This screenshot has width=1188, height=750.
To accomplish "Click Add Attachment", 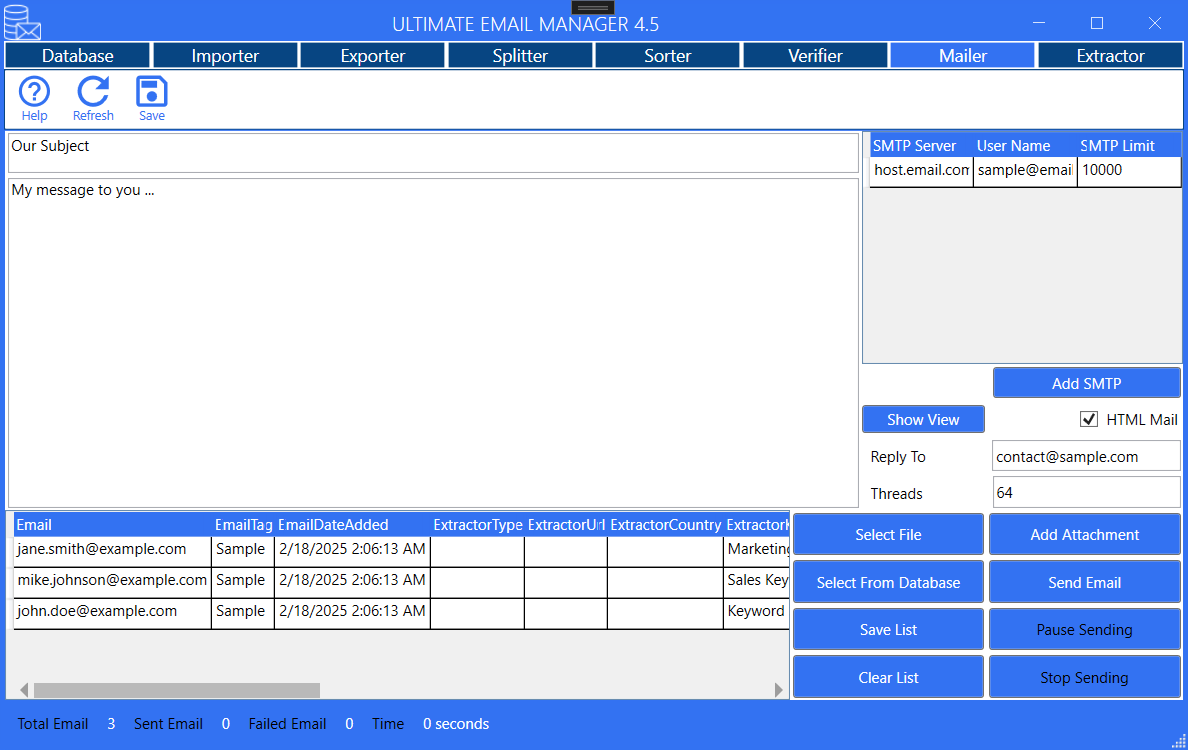I will [1084, 534].
